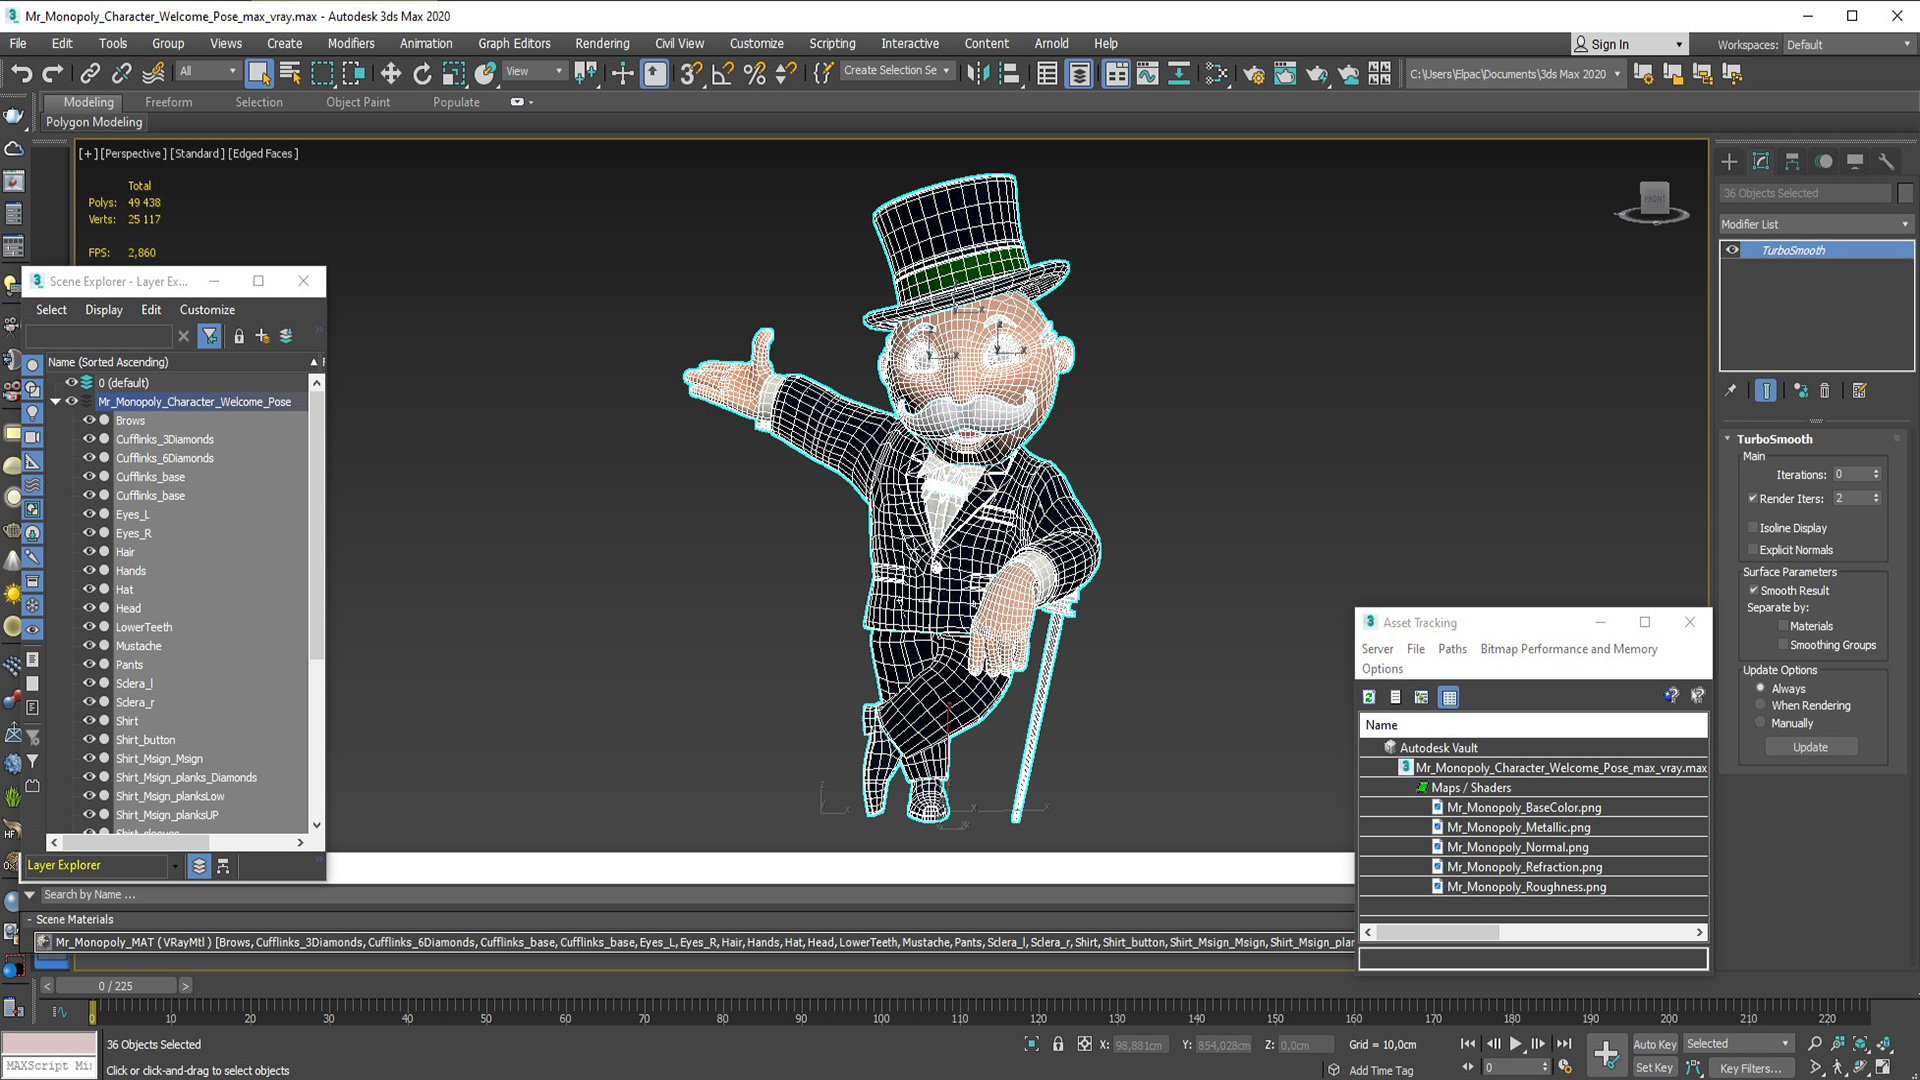Enable the Isoline Display checkbox
The width and height of the screenshot is (1920, 1080).
coord(1752,527)
